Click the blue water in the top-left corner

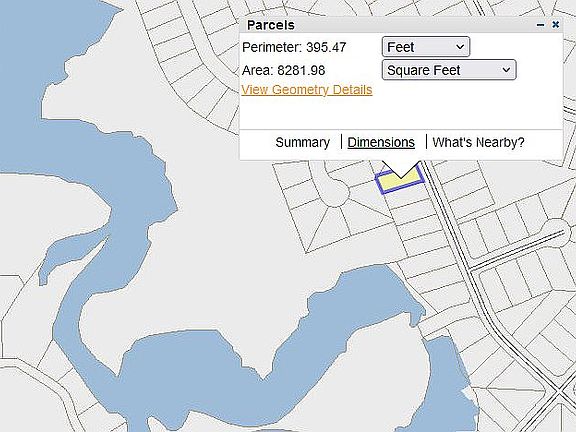pyautogui.click(x=44, y=37)
